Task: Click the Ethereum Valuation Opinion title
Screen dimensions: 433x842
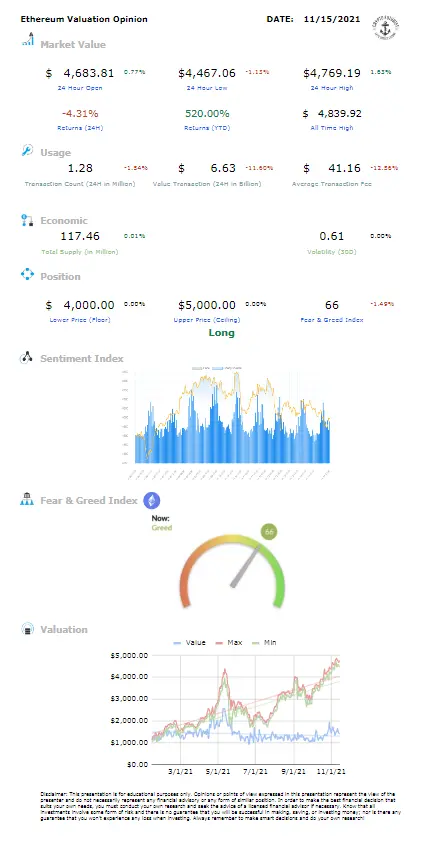Action: click(84, 19)
